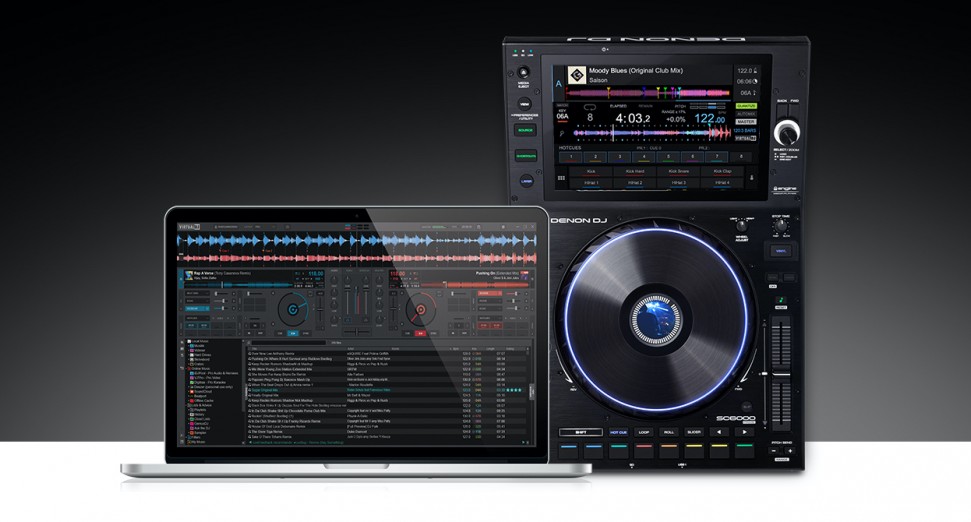Image resolution: width=971 pixels, height=522 pixels.
Task: Tap the Moody Blues track title on the Denon screen
Action: point(635,71)
